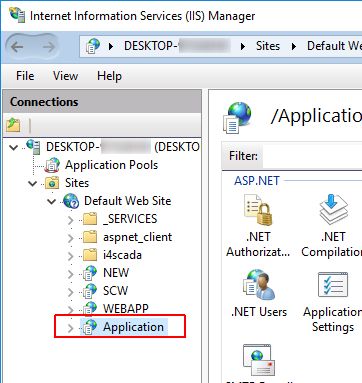
Task: Click the Sites breadcrumb in address bar
Action: (x=268, y=46)
